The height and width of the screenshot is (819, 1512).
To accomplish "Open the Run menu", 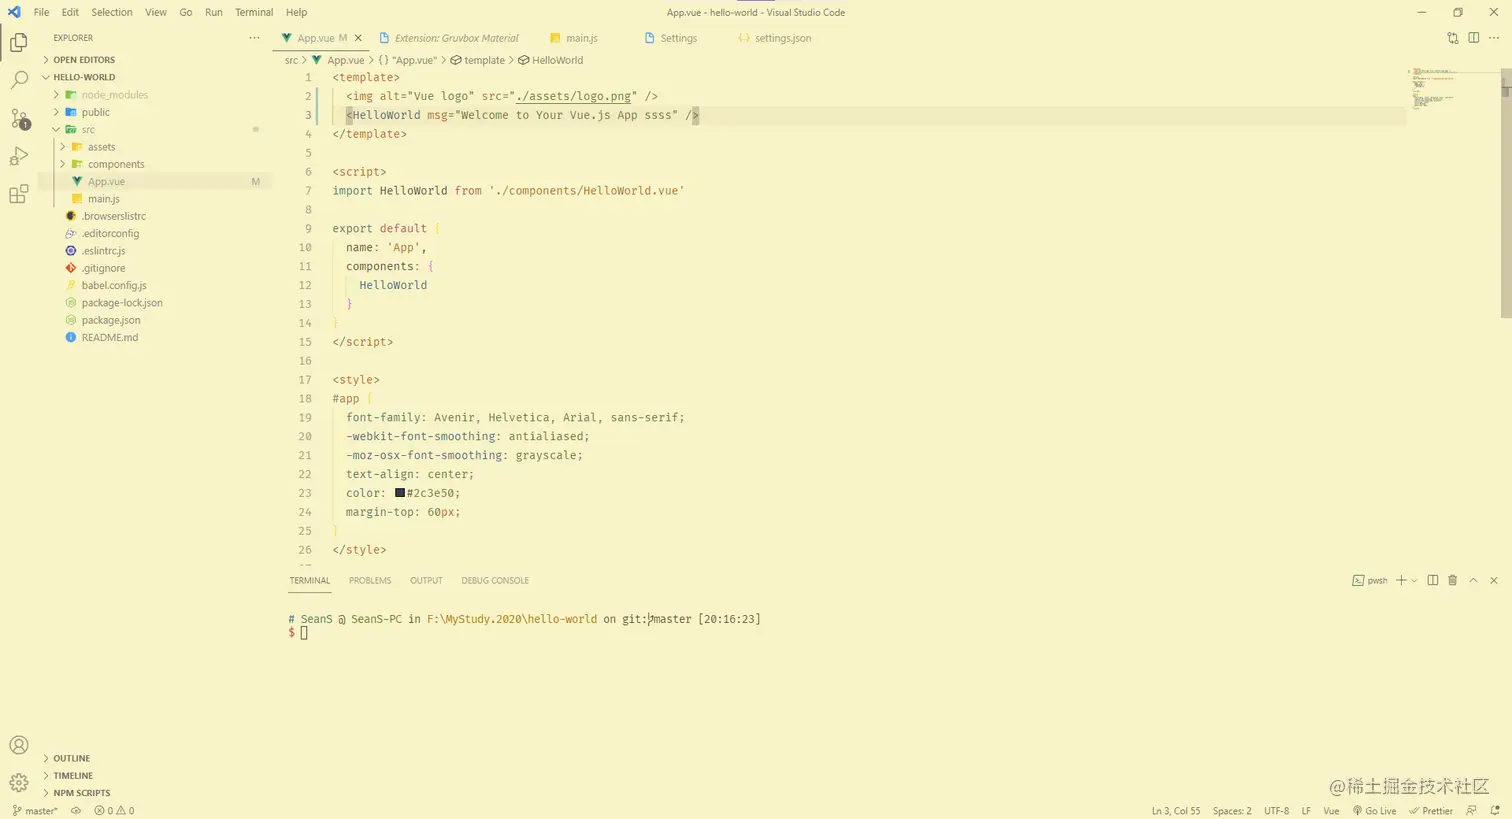I will 214,12.
